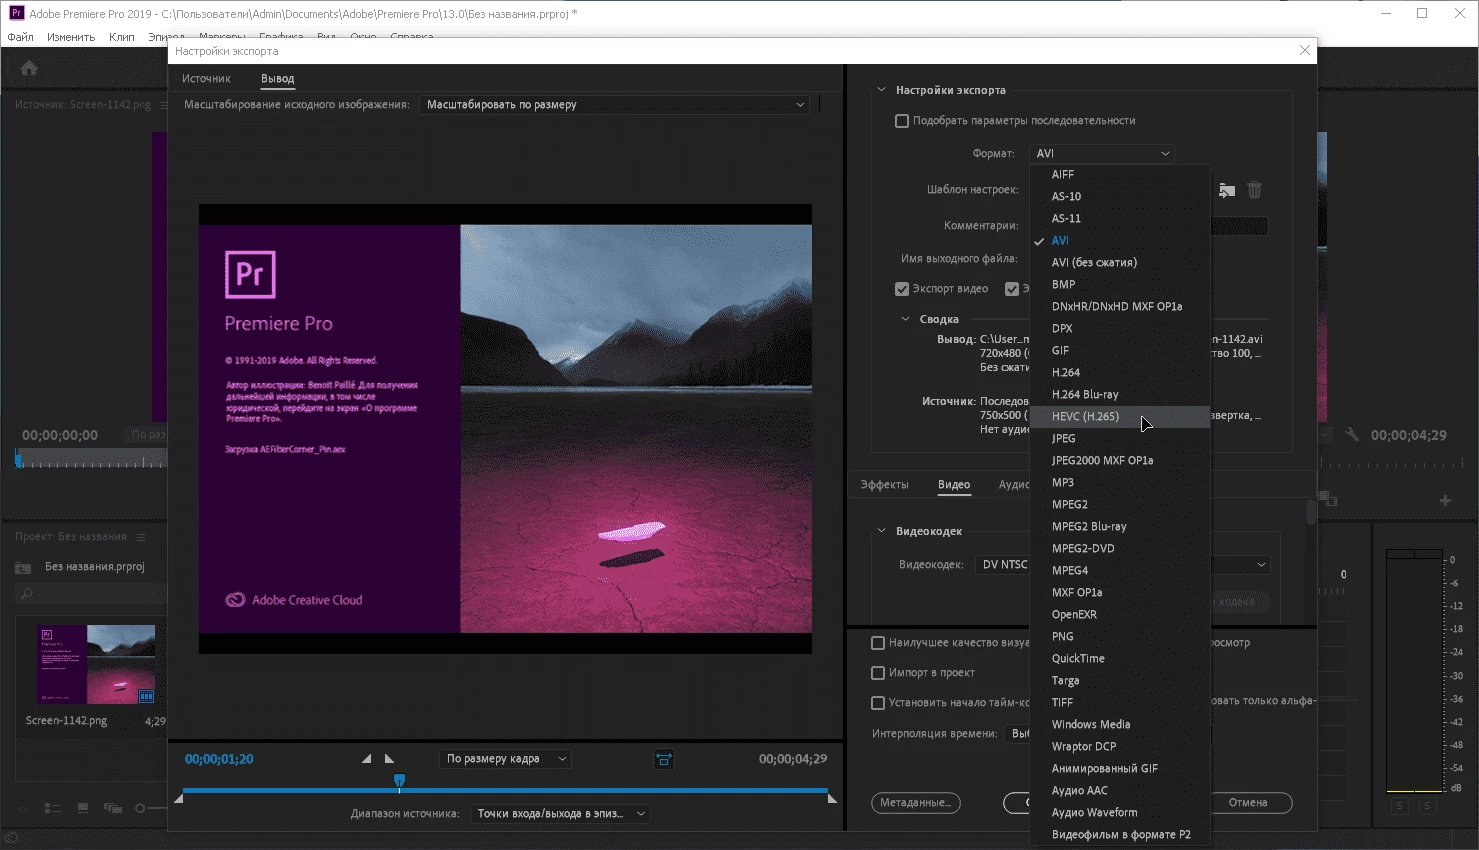Choose Targa format entry
This screenshot has width=1479, height=850.
point(1120,680)
